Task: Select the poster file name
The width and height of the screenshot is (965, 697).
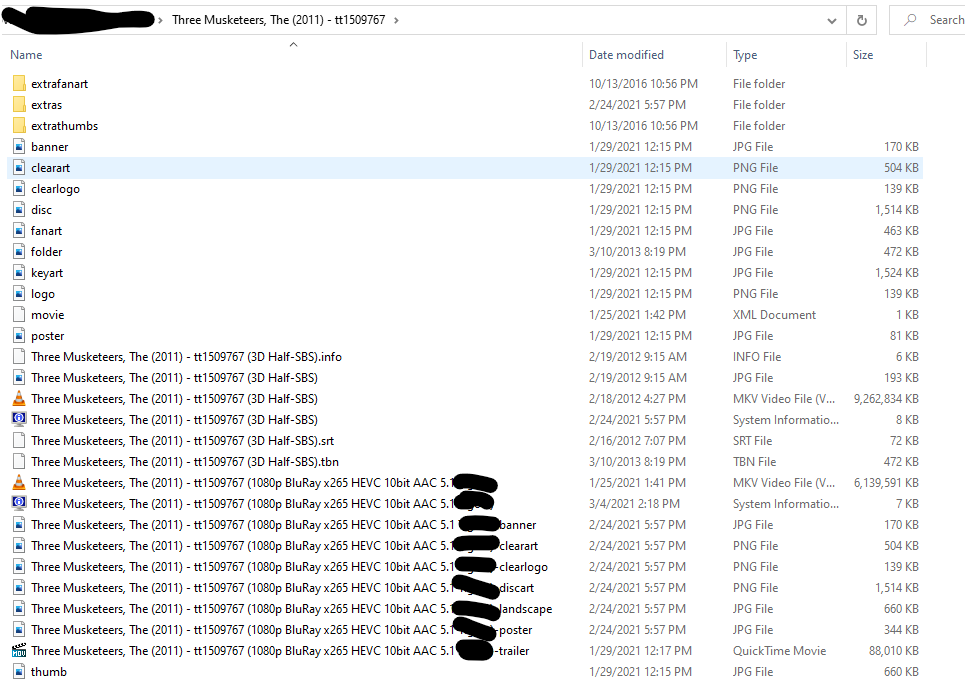Action: pos(47,336)
